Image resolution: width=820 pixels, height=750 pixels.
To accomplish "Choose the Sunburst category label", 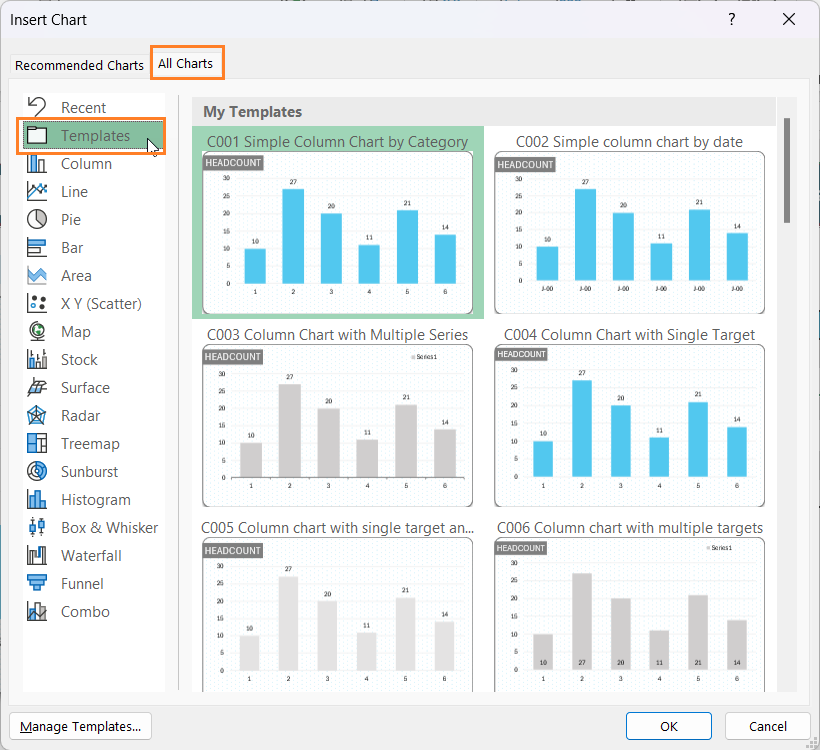I will click(89, 472).
